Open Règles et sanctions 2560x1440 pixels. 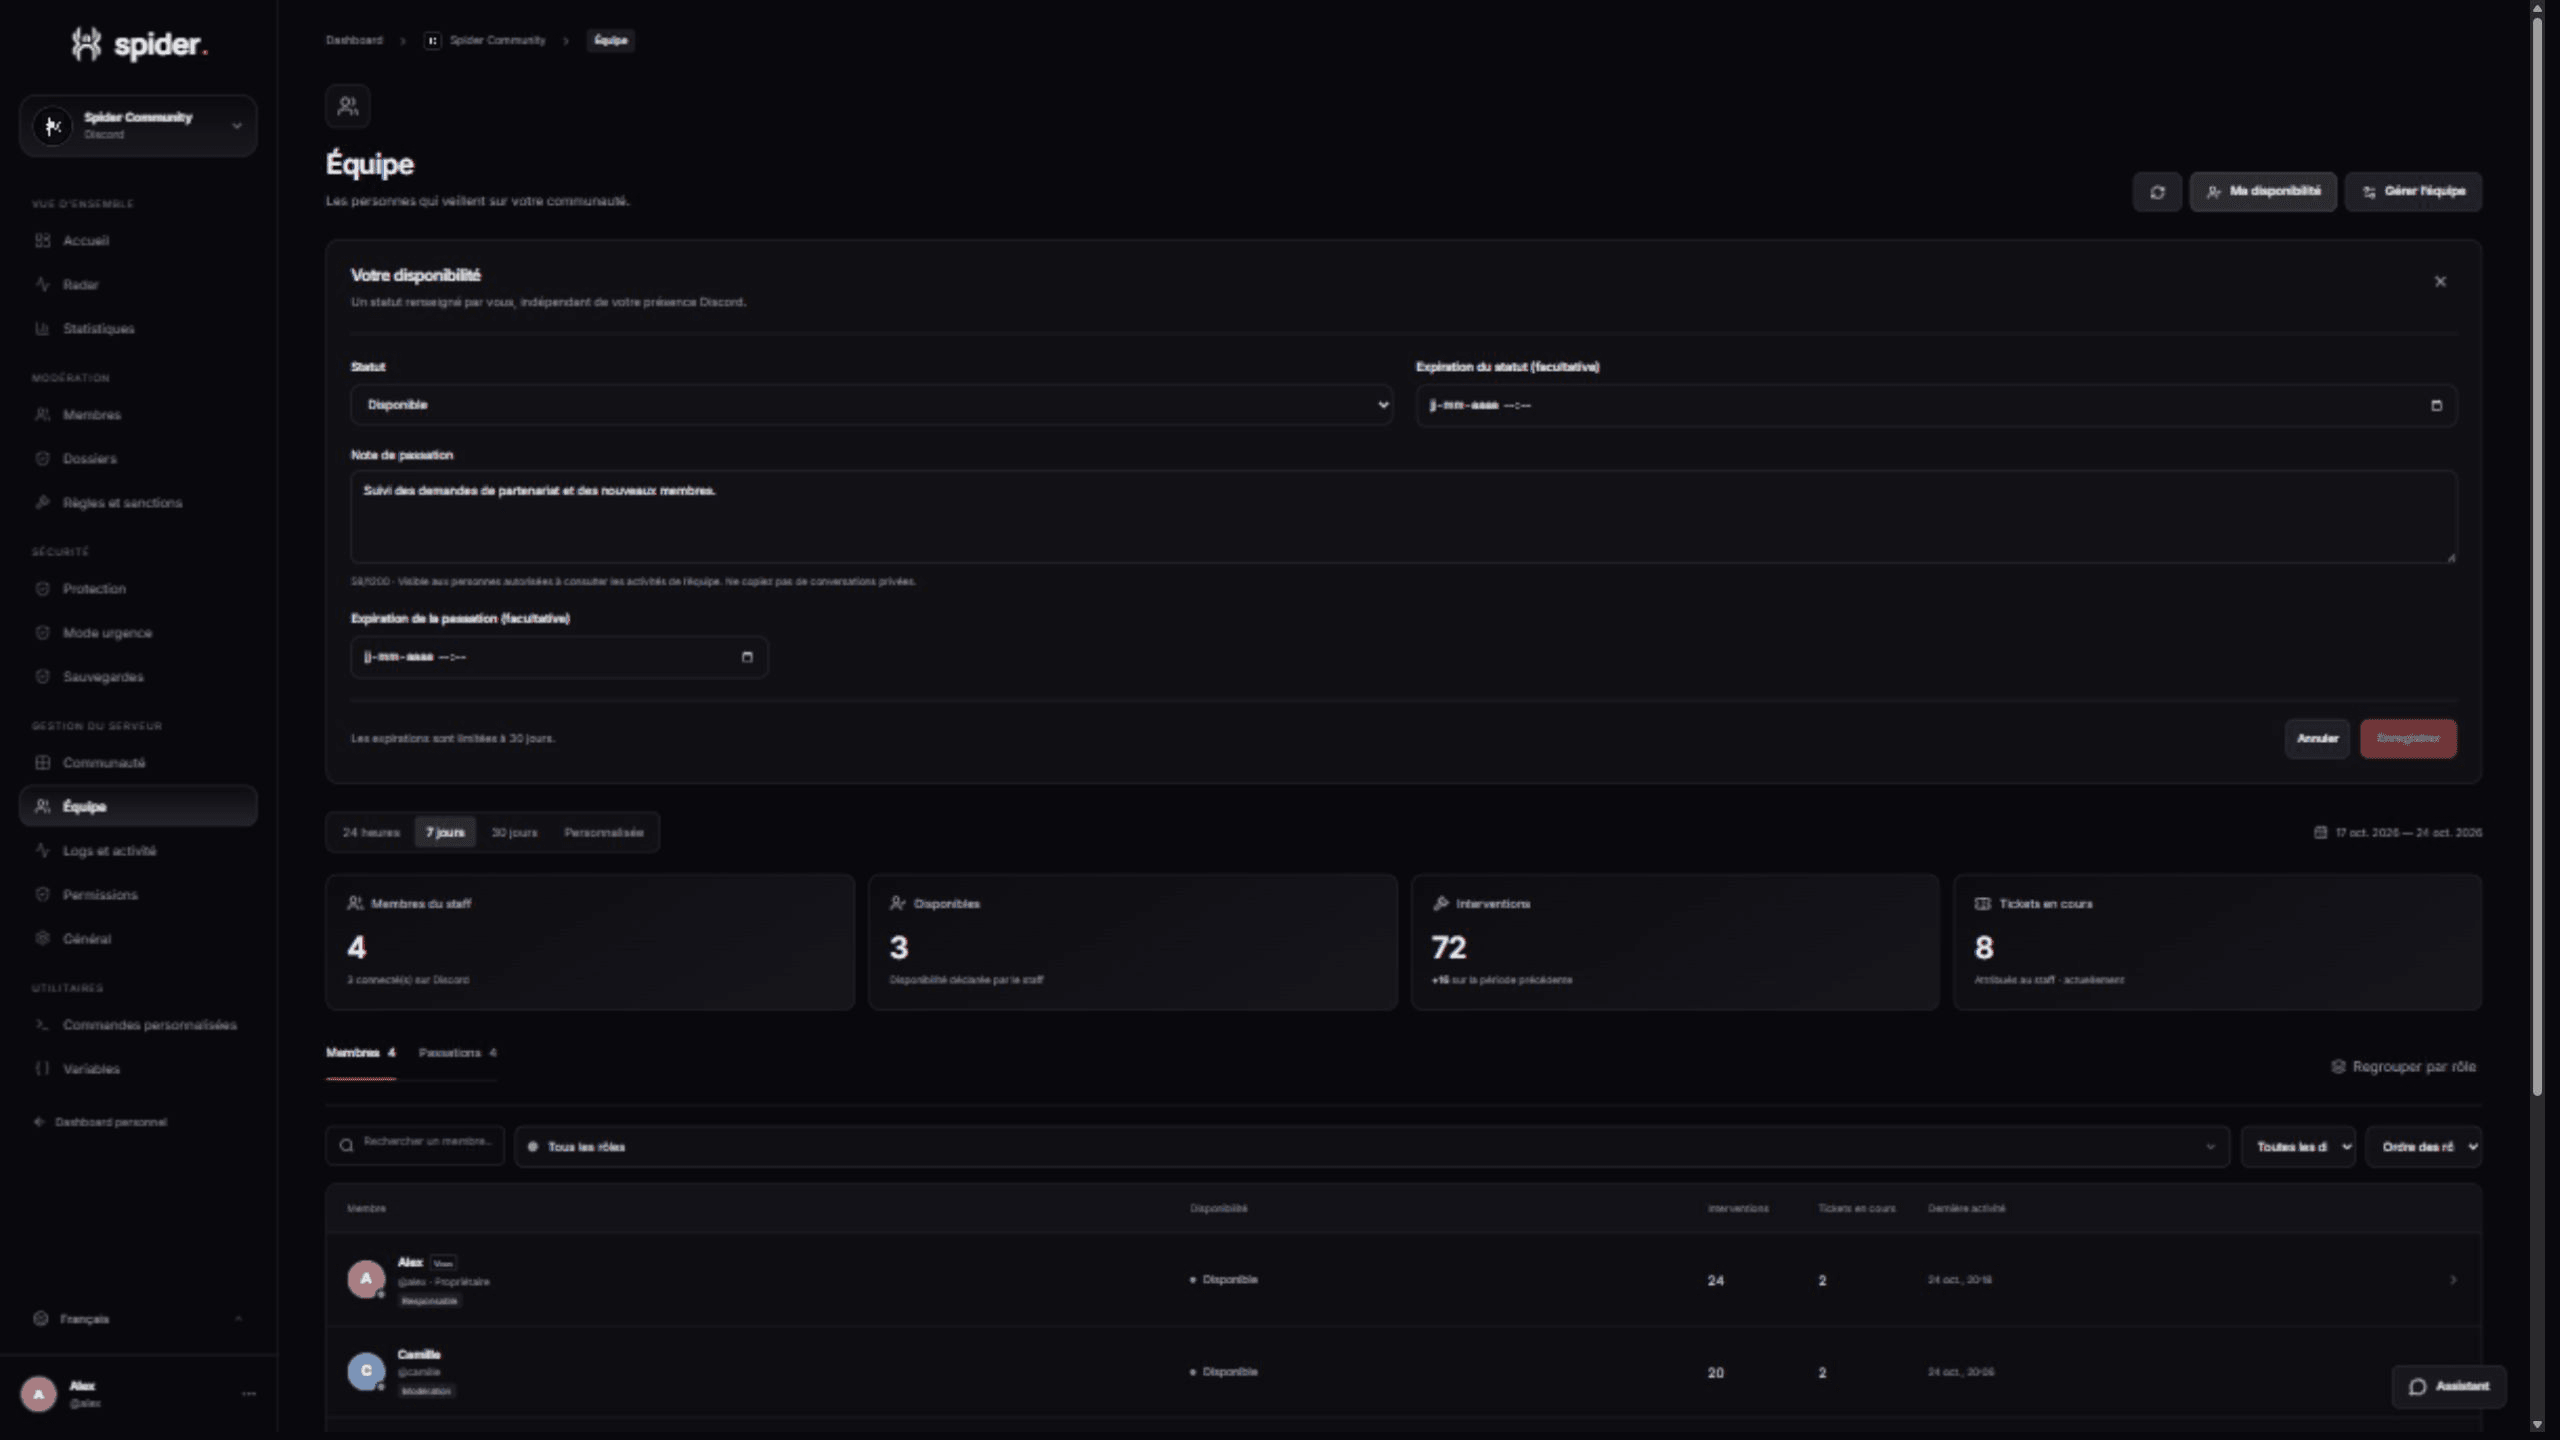138,502
